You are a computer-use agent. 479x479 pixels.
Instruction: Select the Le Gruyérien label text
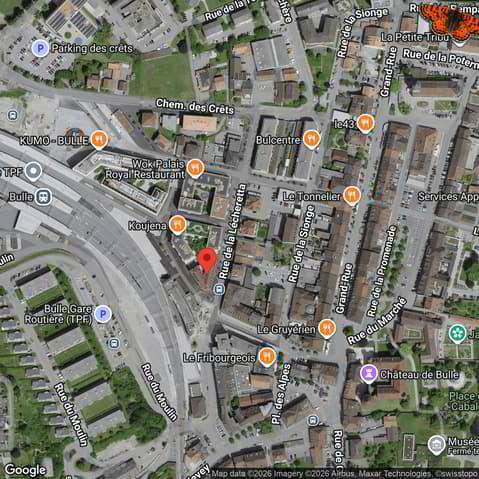coord(286,330)
